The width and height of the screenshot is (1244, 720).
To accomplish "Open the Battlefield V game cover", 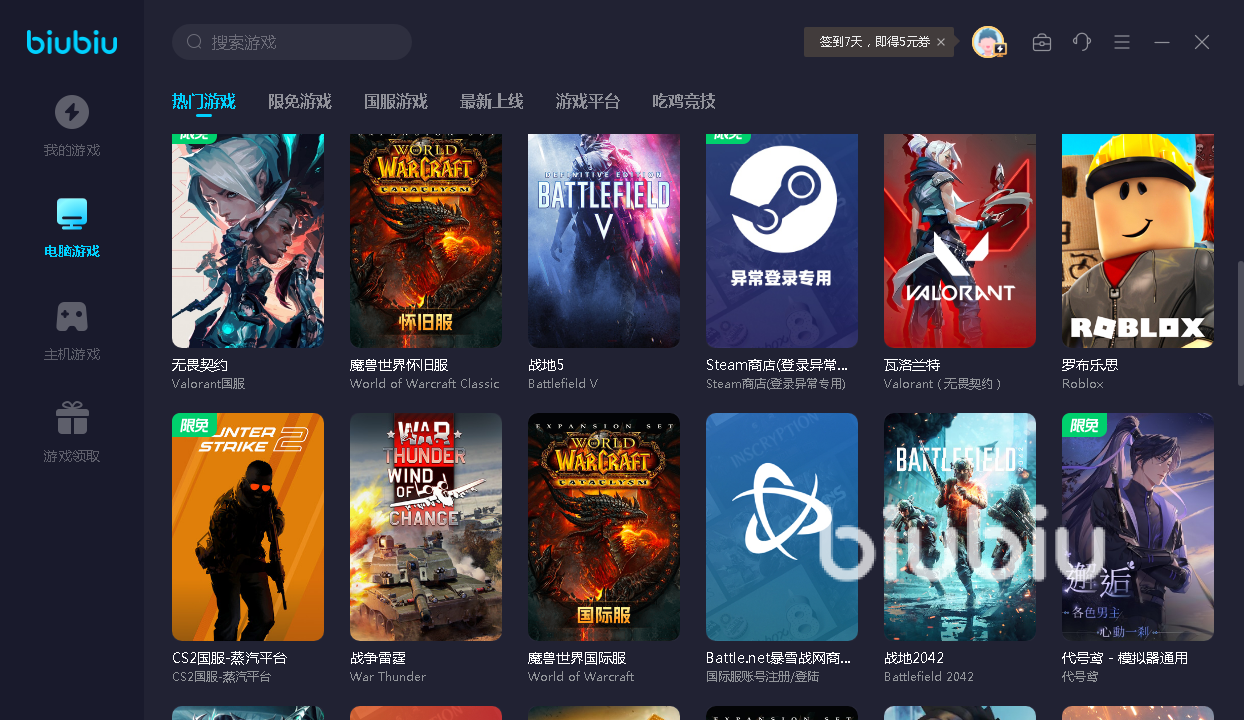I will pos(603,240).
